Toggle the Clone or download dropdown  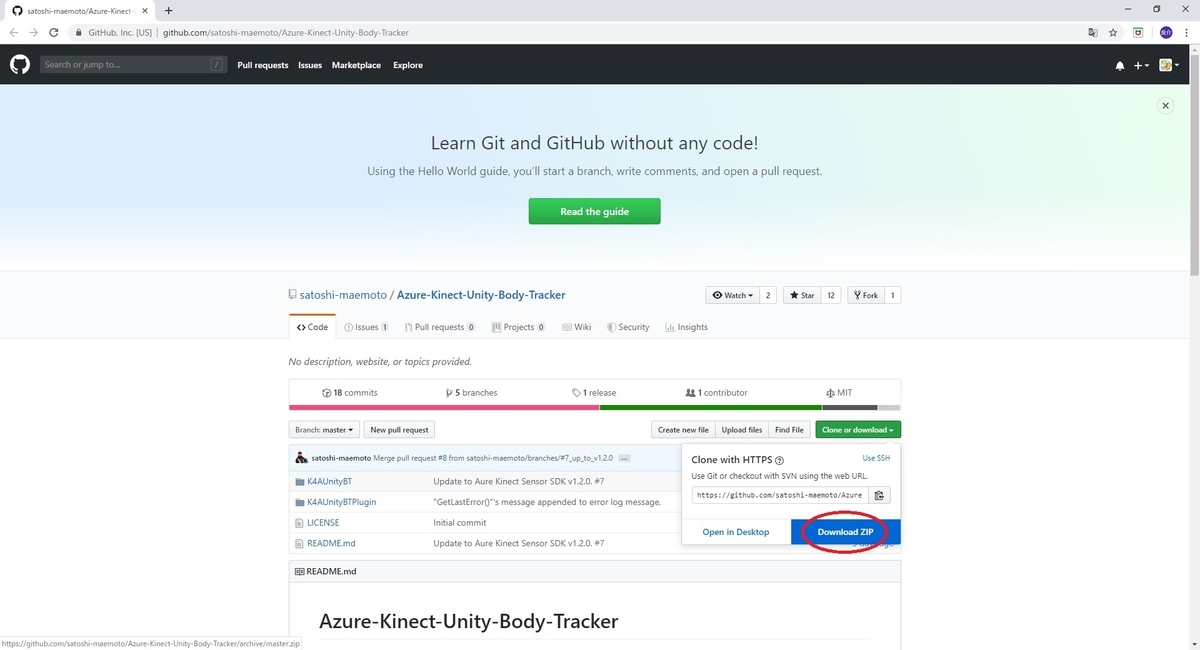click(x=858, y=430)
